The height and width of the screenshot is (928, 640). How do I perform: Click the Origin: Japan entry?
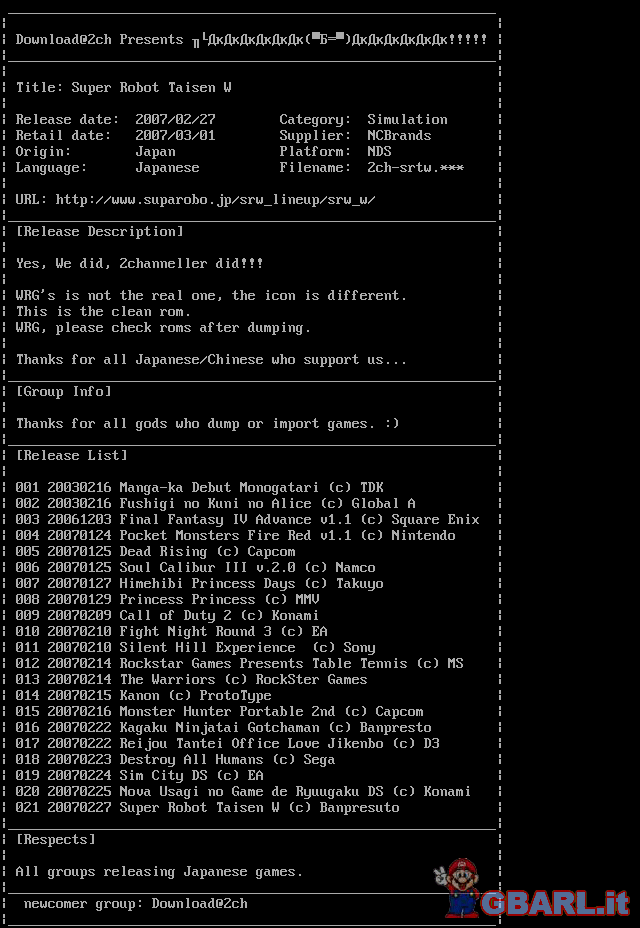pos(96,152)
